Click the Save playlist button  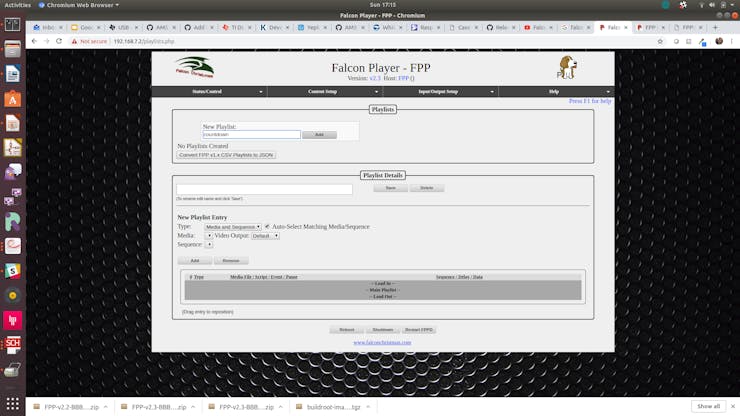(x=390, y=188)
